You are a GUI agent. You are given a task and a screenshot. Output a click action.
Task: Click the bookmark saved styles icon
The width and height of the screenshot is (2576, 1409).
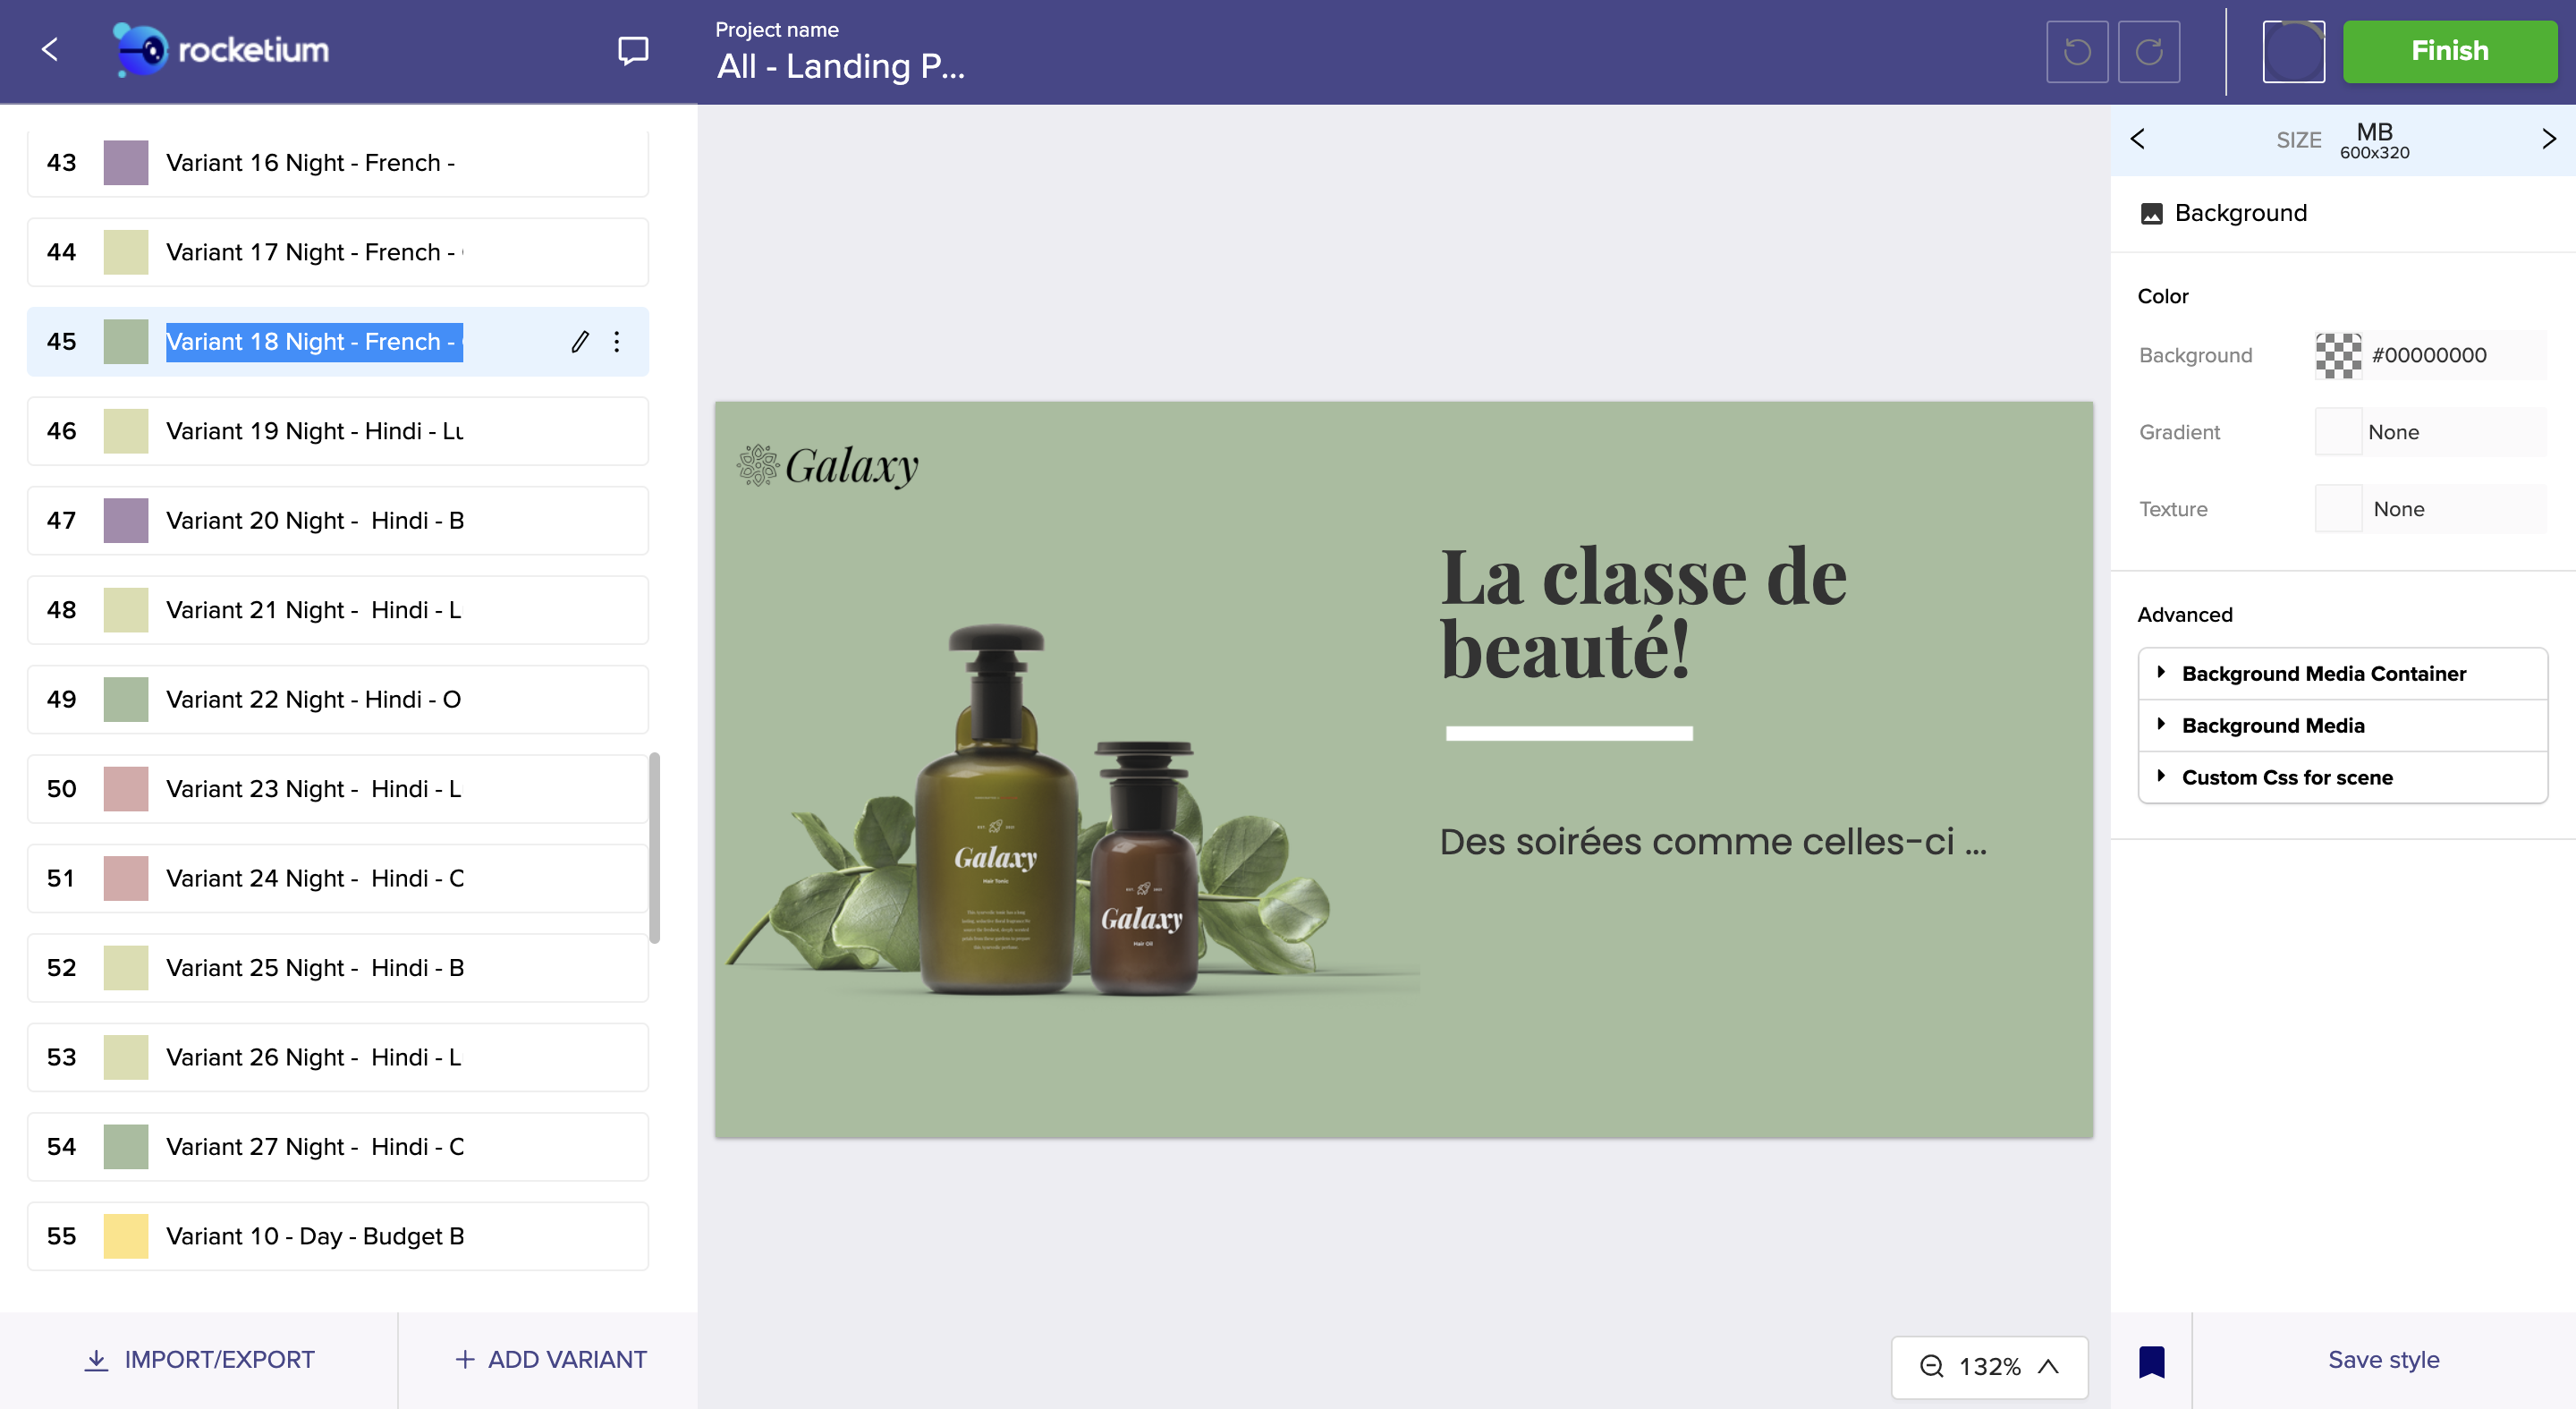click(x=2152, y=1361)
